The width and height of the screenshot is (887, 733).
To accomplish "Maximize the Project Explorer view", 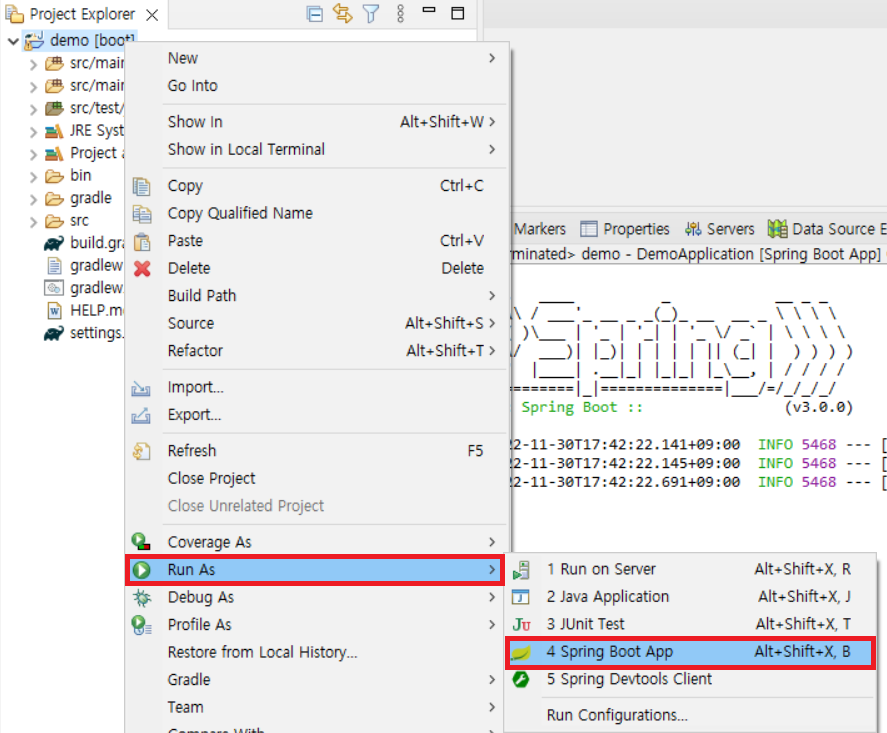I will (x=458, y=13).
